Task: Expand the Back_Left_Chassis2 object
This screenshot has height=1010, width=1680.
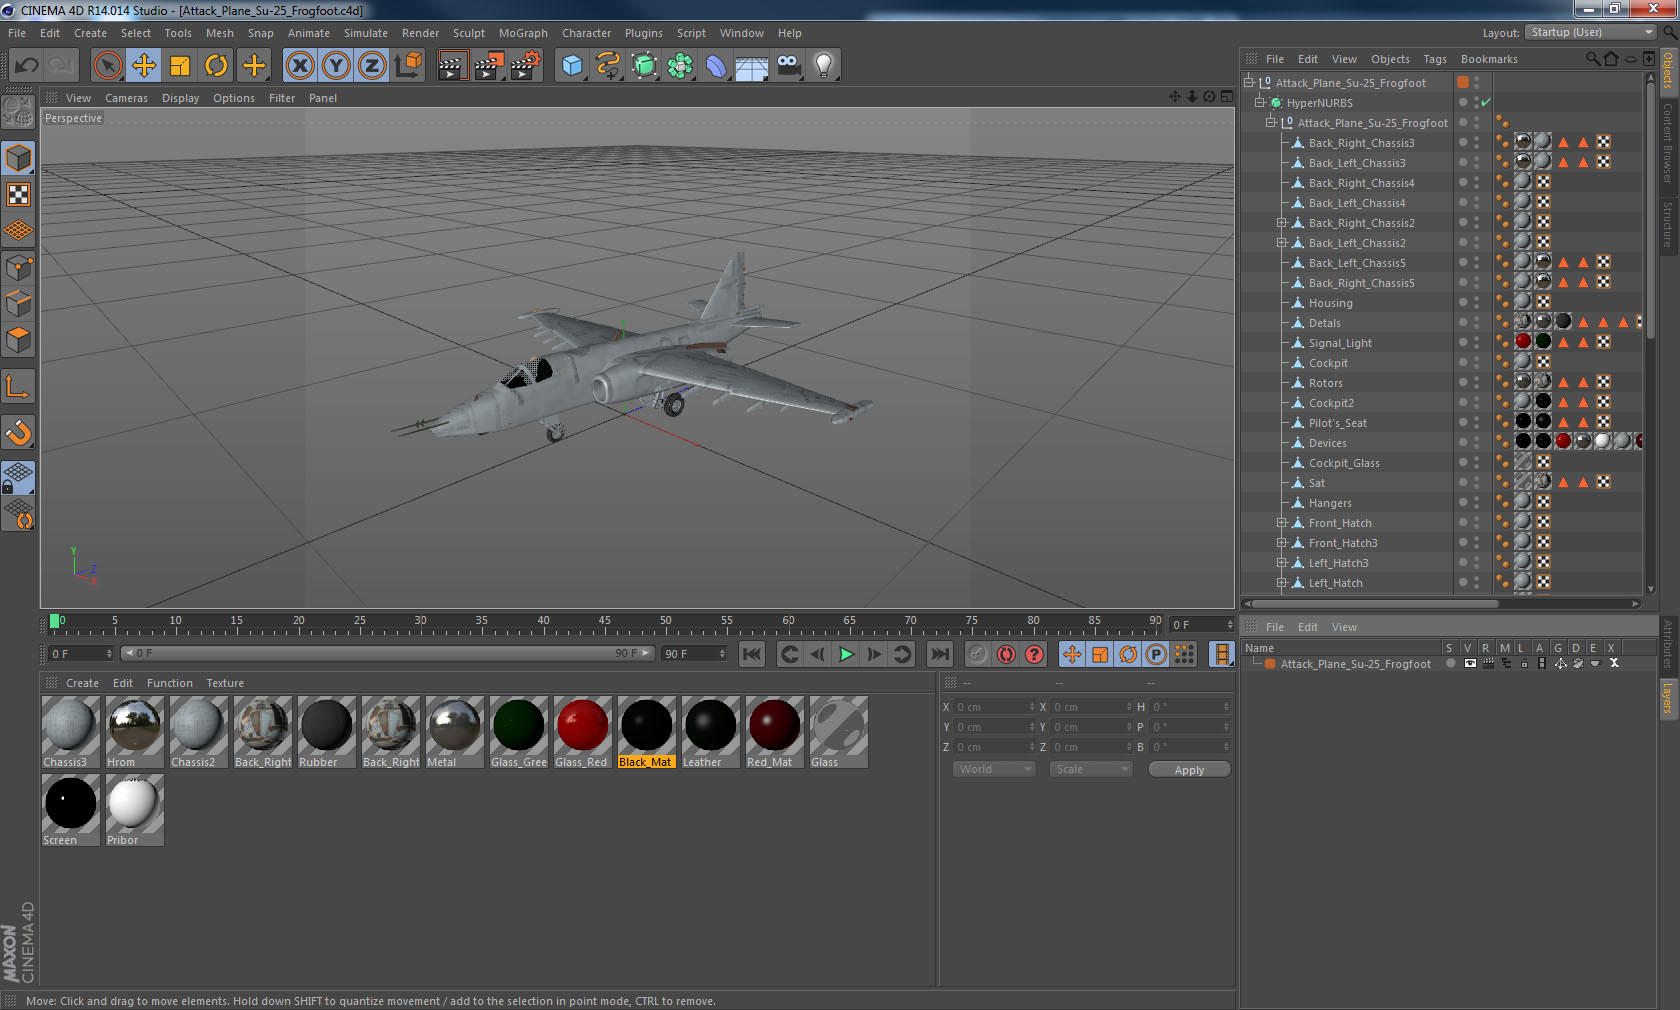Action: (x=1281, y=243)
